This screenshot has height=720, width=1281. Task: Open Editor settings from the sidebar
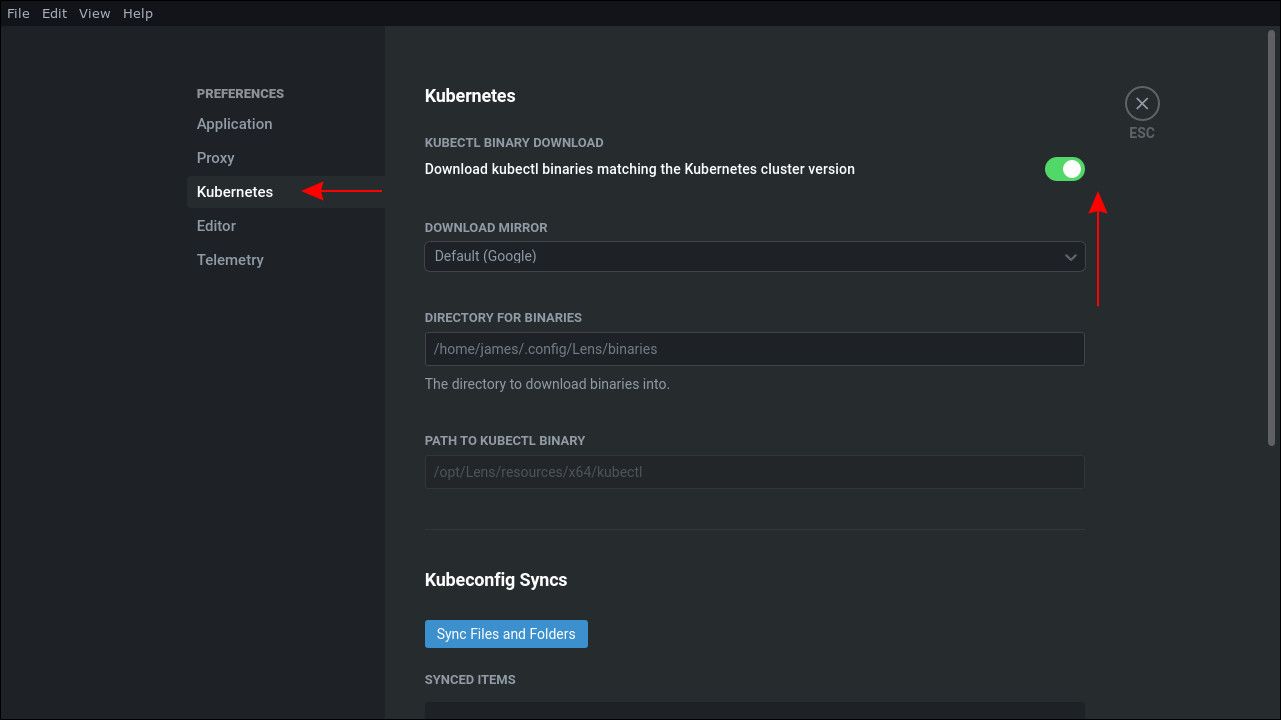[216, 225]
